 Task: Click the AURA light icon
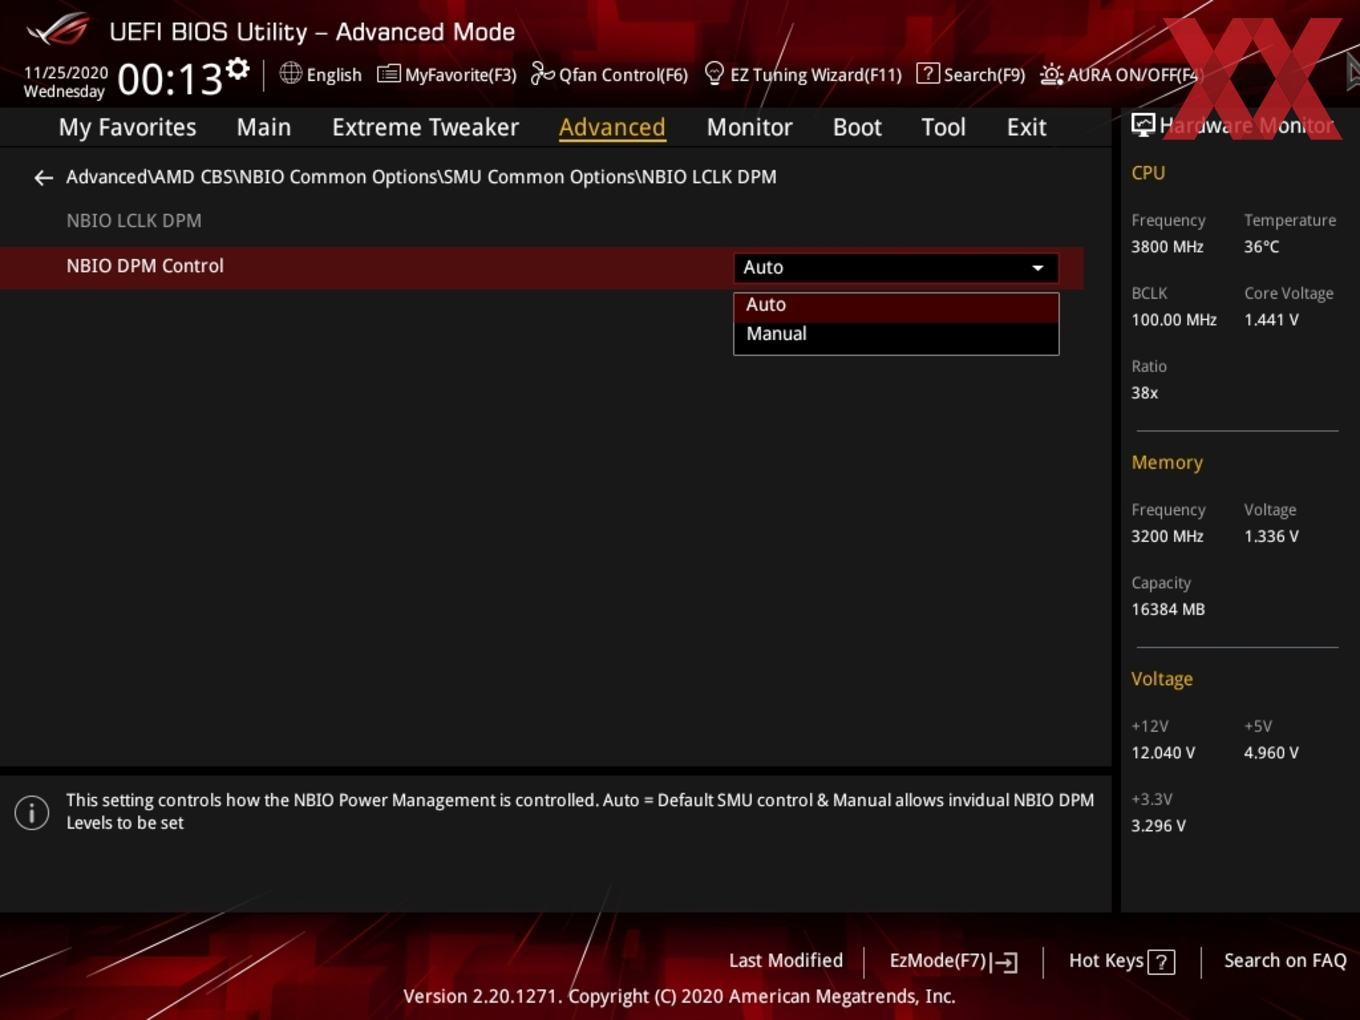point(1051,74)
